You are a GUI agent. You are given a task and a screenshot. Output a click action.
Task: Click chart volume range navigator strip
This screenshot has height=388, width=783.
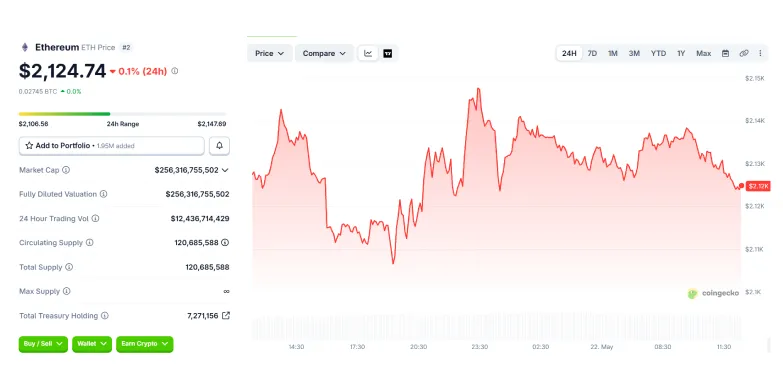point(496,328)
